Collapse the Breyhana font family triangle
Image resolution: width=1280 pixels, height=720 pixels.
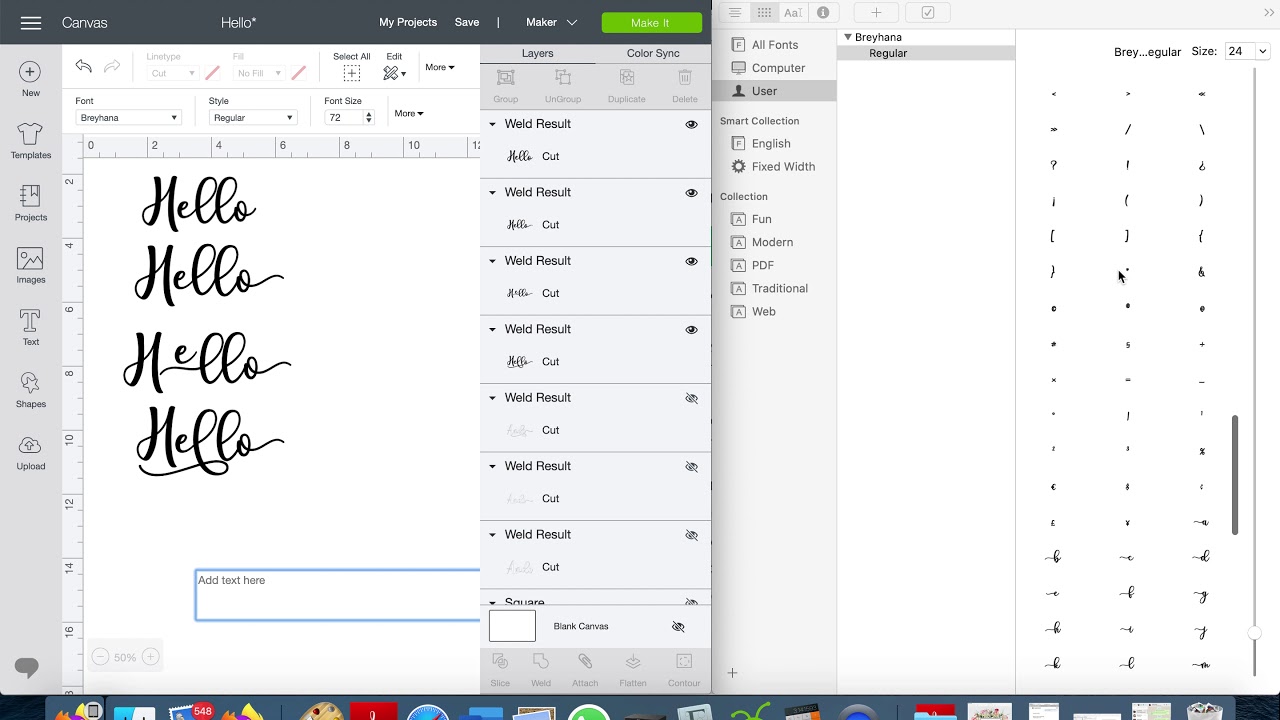click(x=847, y=37)
